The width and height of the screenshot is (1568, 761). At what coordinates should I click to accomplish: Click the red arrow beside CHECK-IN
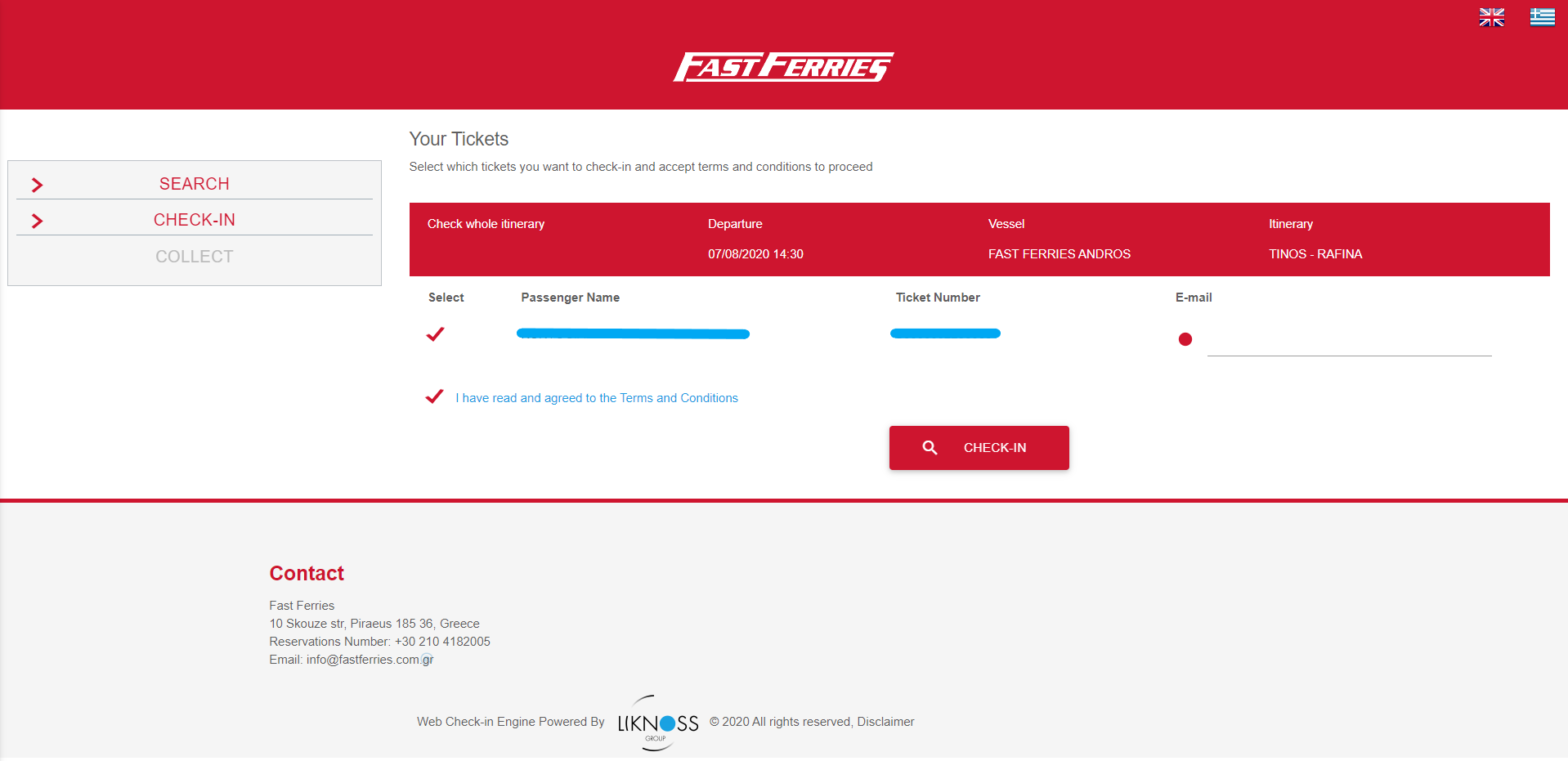pyautogui.click(x=36, y=220)
